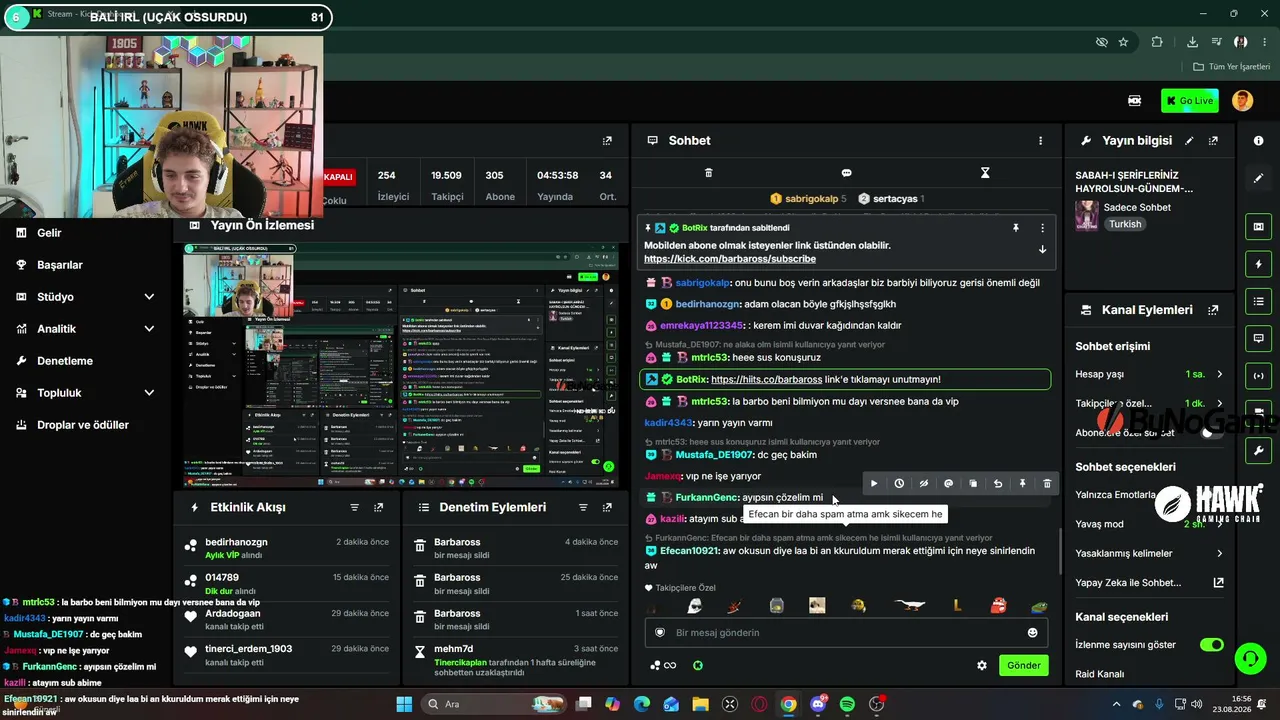1280x720 pixels.
Task: Open Gelir in the sidebar
Action: pyautogui.click(x=86, y=233)
